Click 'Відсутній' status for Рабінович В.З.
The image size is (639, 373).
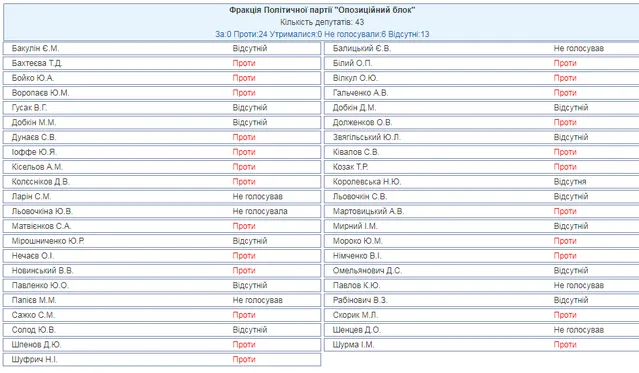coord(571,300)
